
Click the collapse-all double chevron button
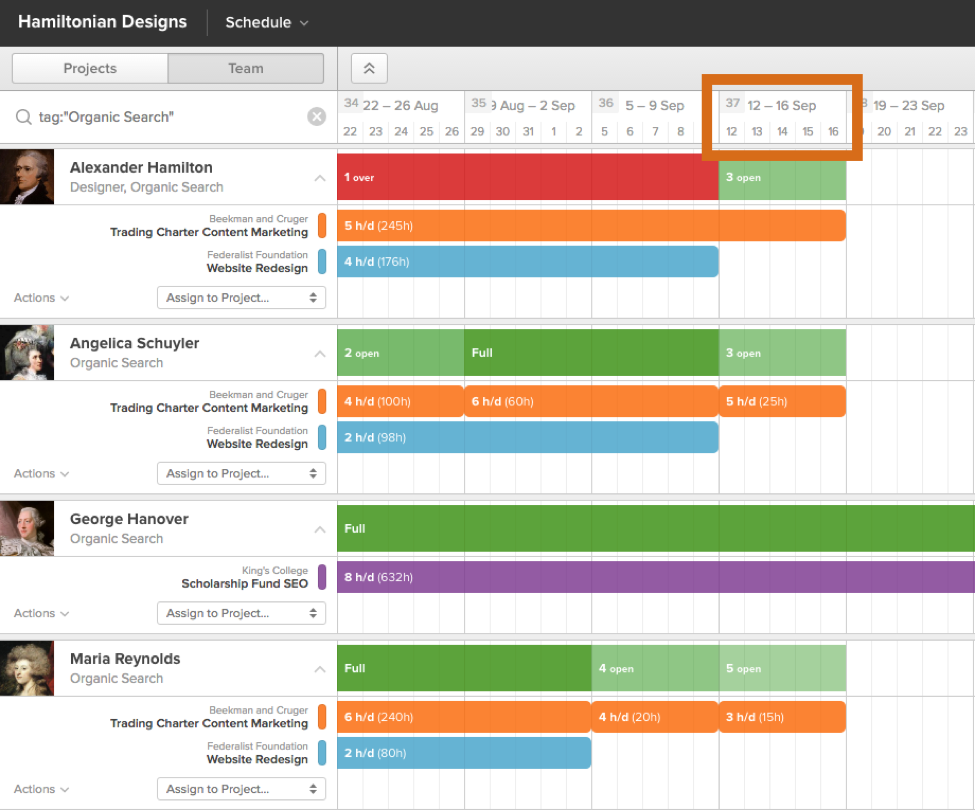pos(369,68)
